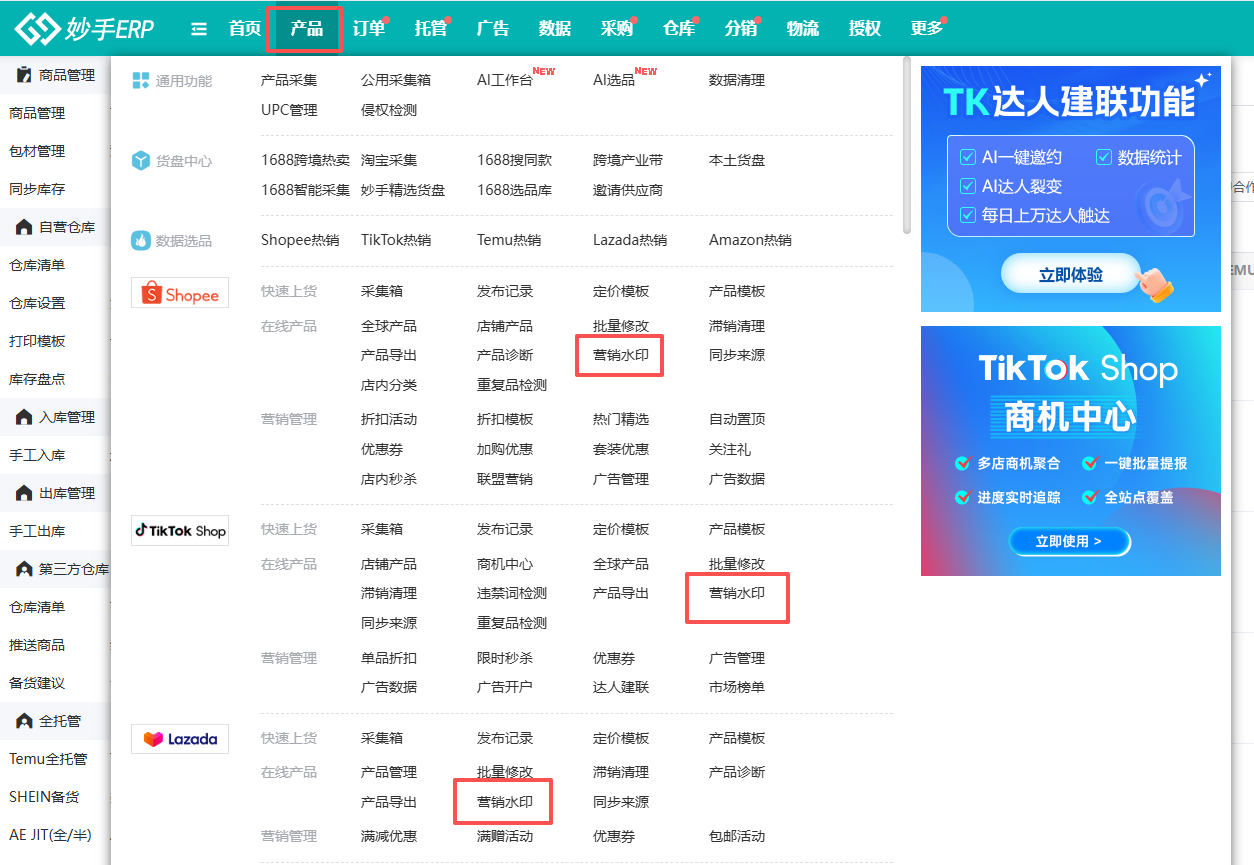The width and height of the screenshot is (1254, 865).
Task: Click the 数据选品 flame icon
Action: (141, 241)
